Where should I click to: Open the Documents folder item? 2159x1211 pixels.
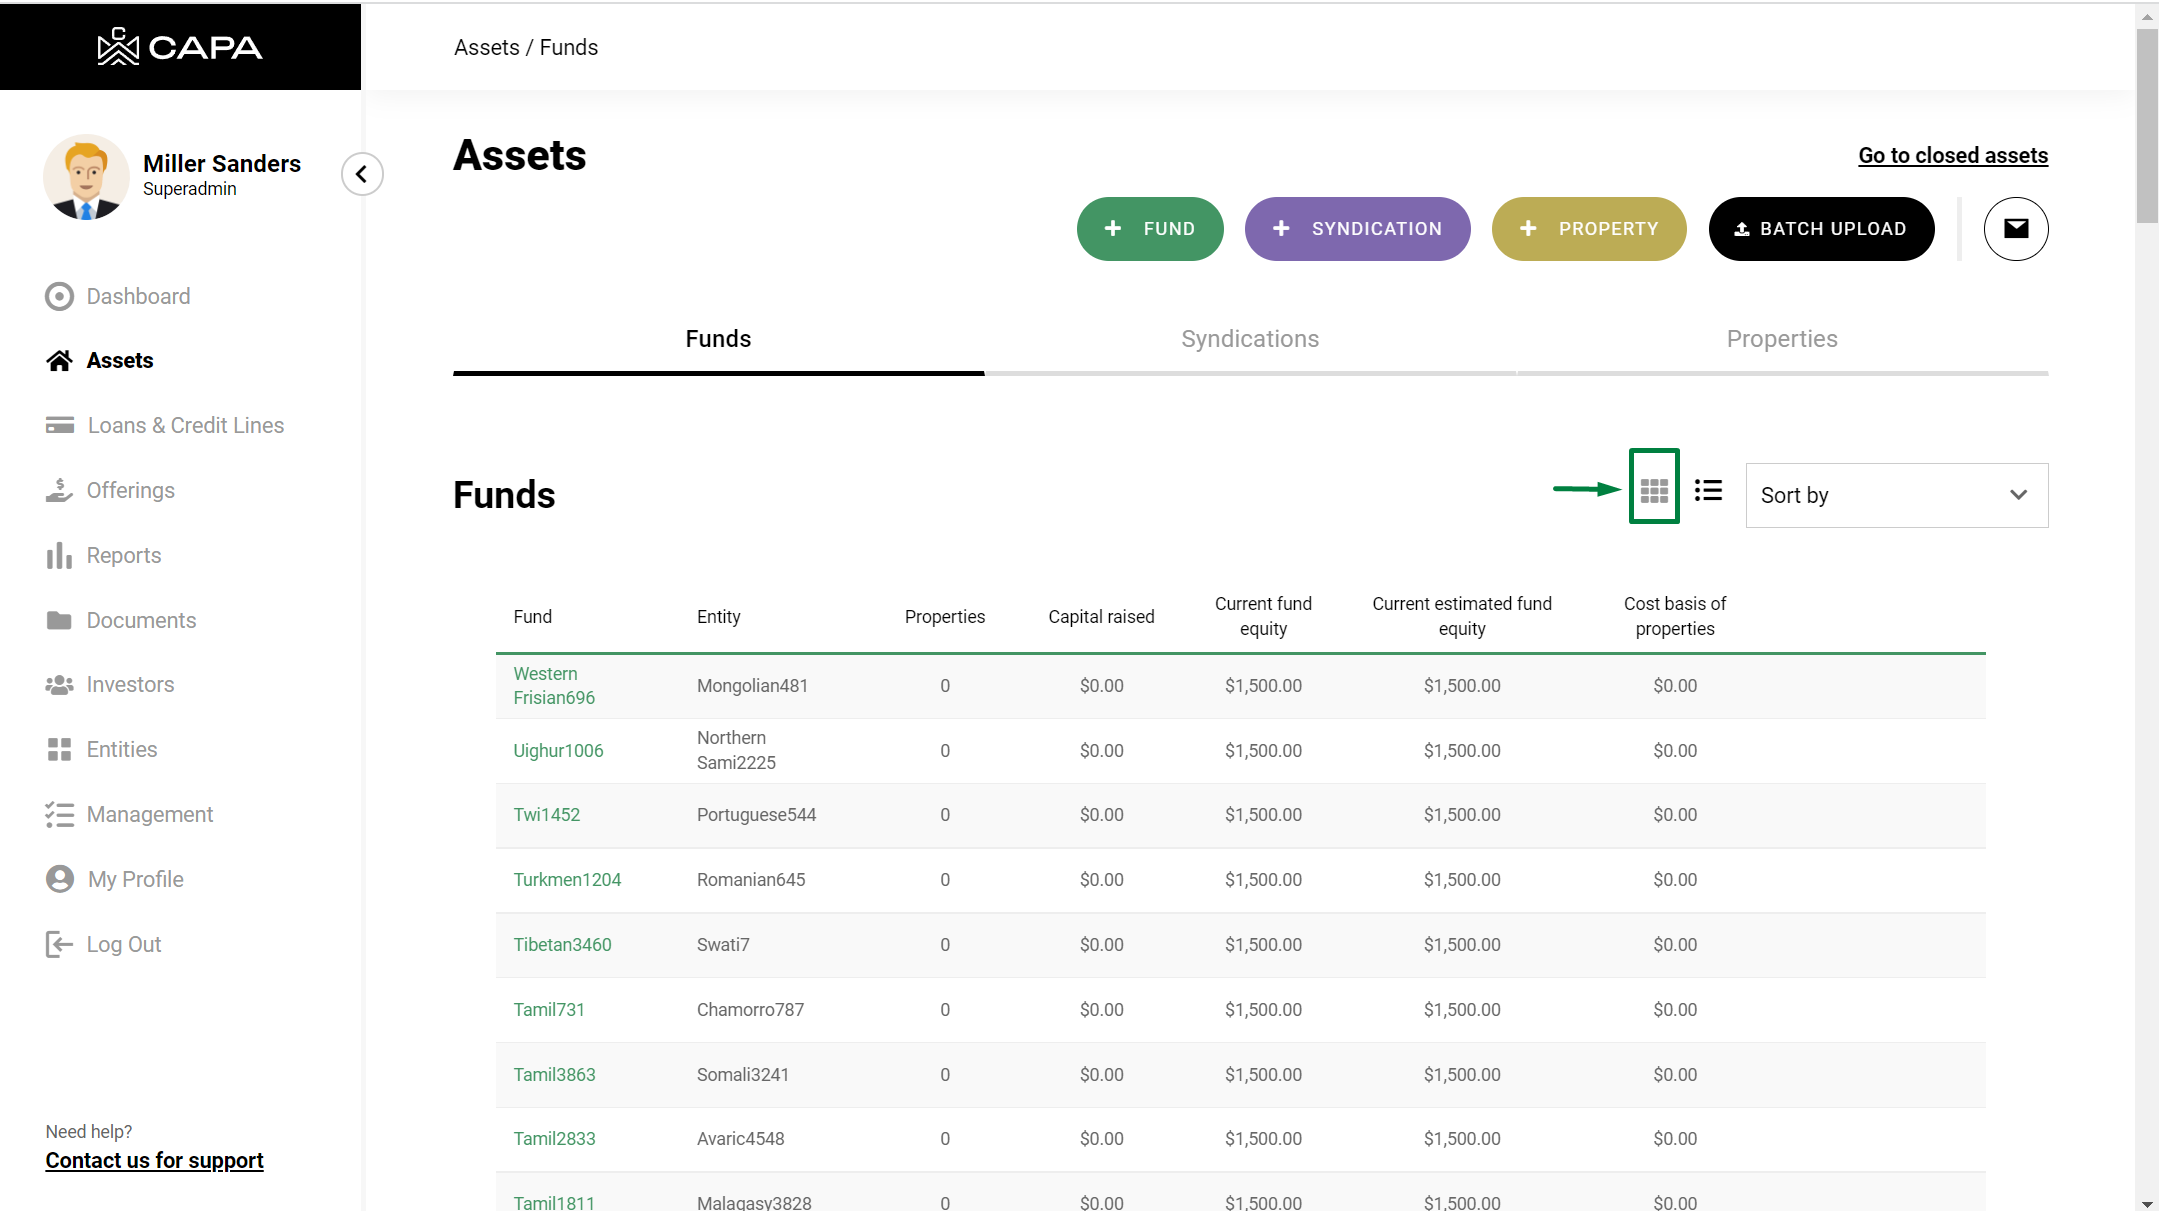tap(140, 620)
